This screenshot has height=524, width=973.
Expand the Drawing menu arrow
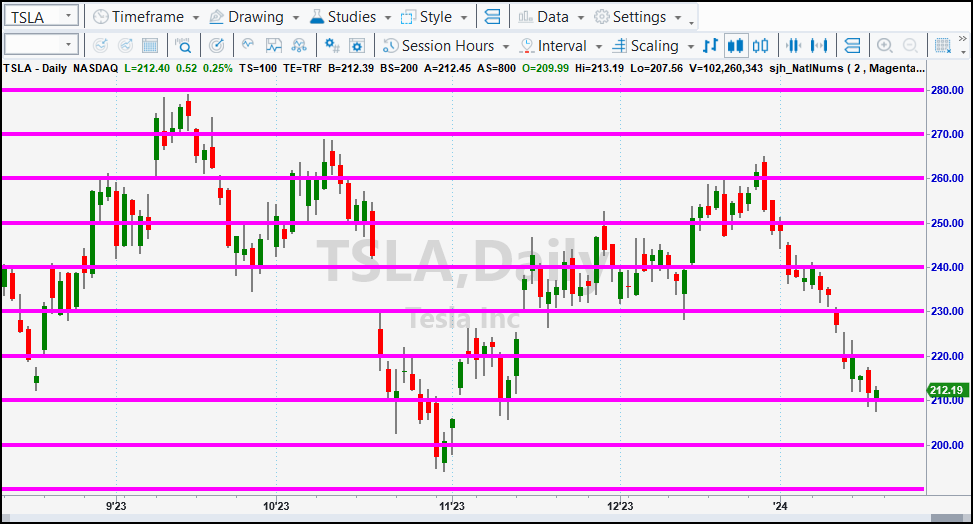click(x=295, y=17)
